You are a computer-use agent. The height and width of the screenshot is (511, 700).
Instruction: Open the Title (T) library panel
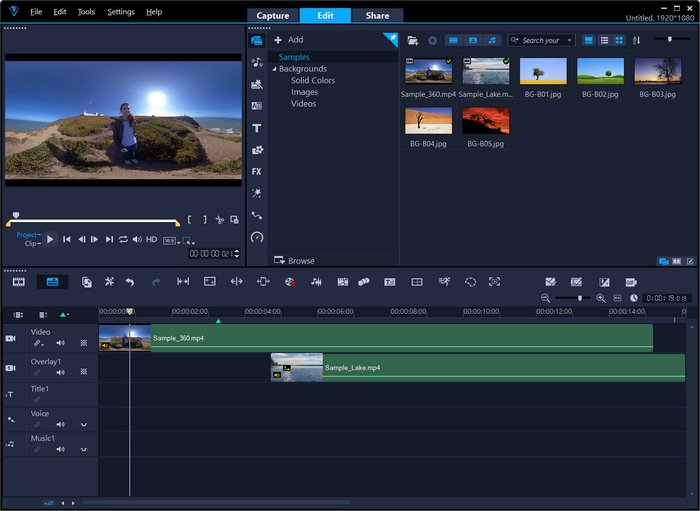click(x=257, y=128)
